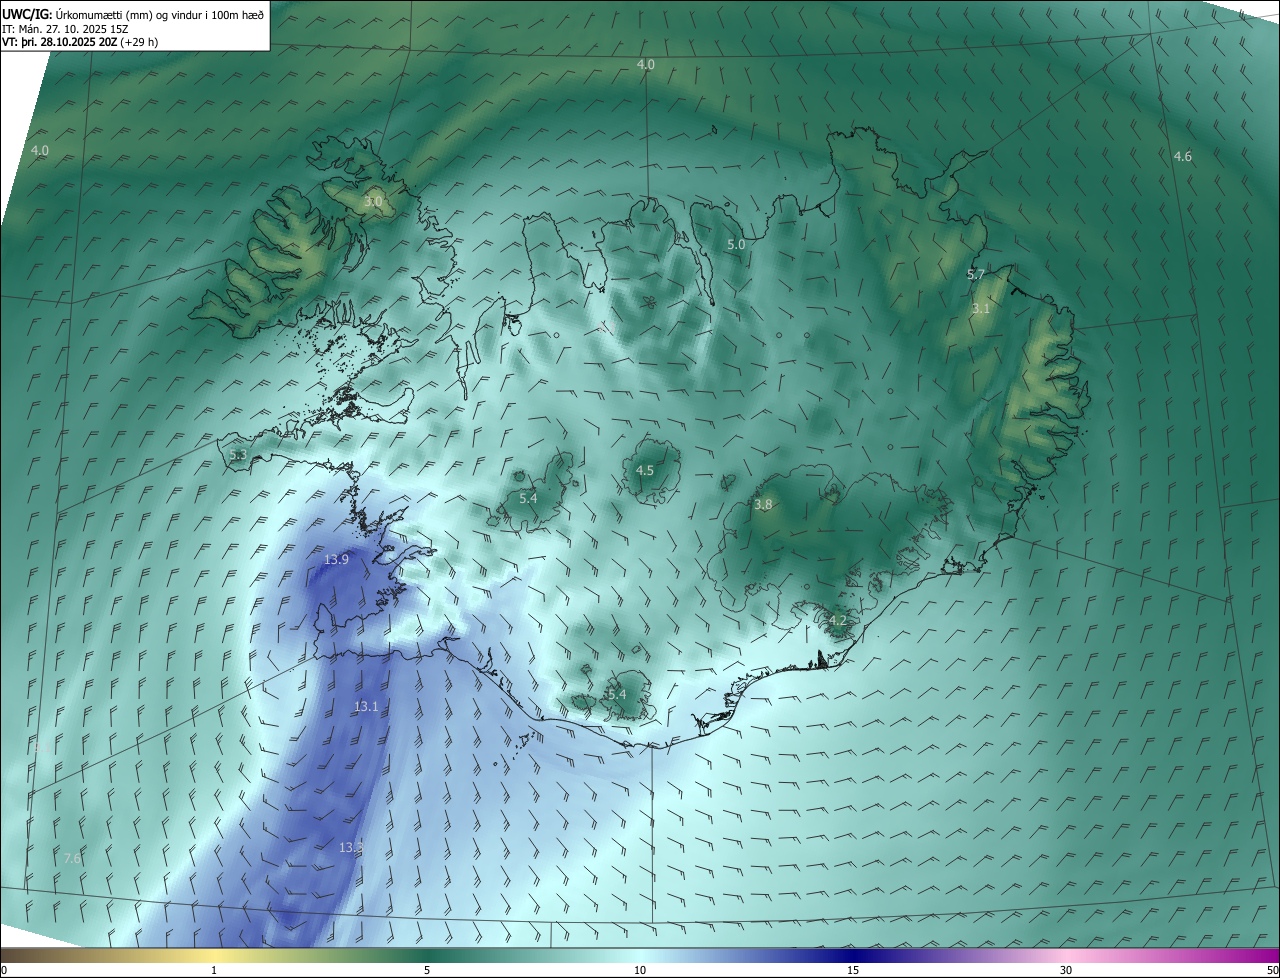
Task: Click the 'VT: þri. 28.10.2025 20Z (+29 h)' line
Action: 80,42
